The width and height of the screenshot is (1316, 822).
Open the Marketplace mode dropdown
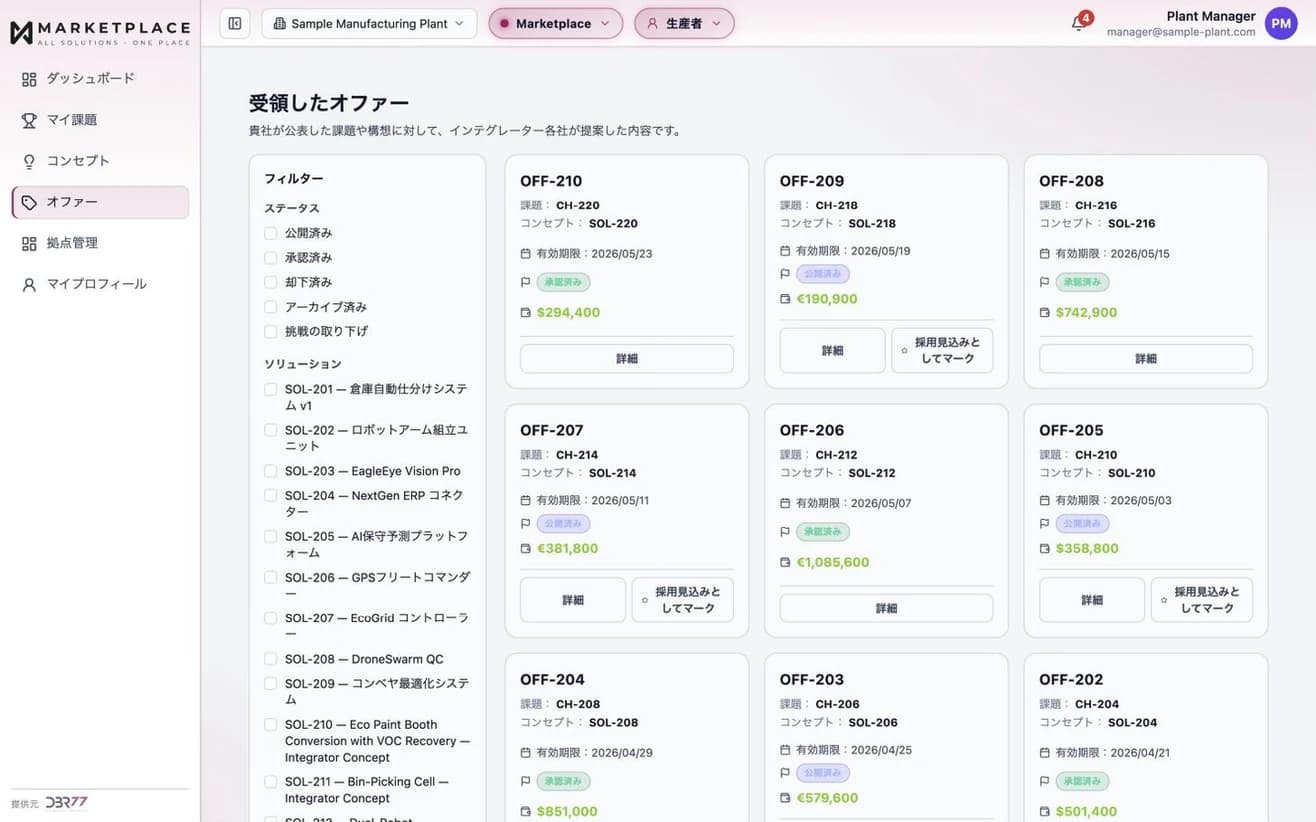555,23
